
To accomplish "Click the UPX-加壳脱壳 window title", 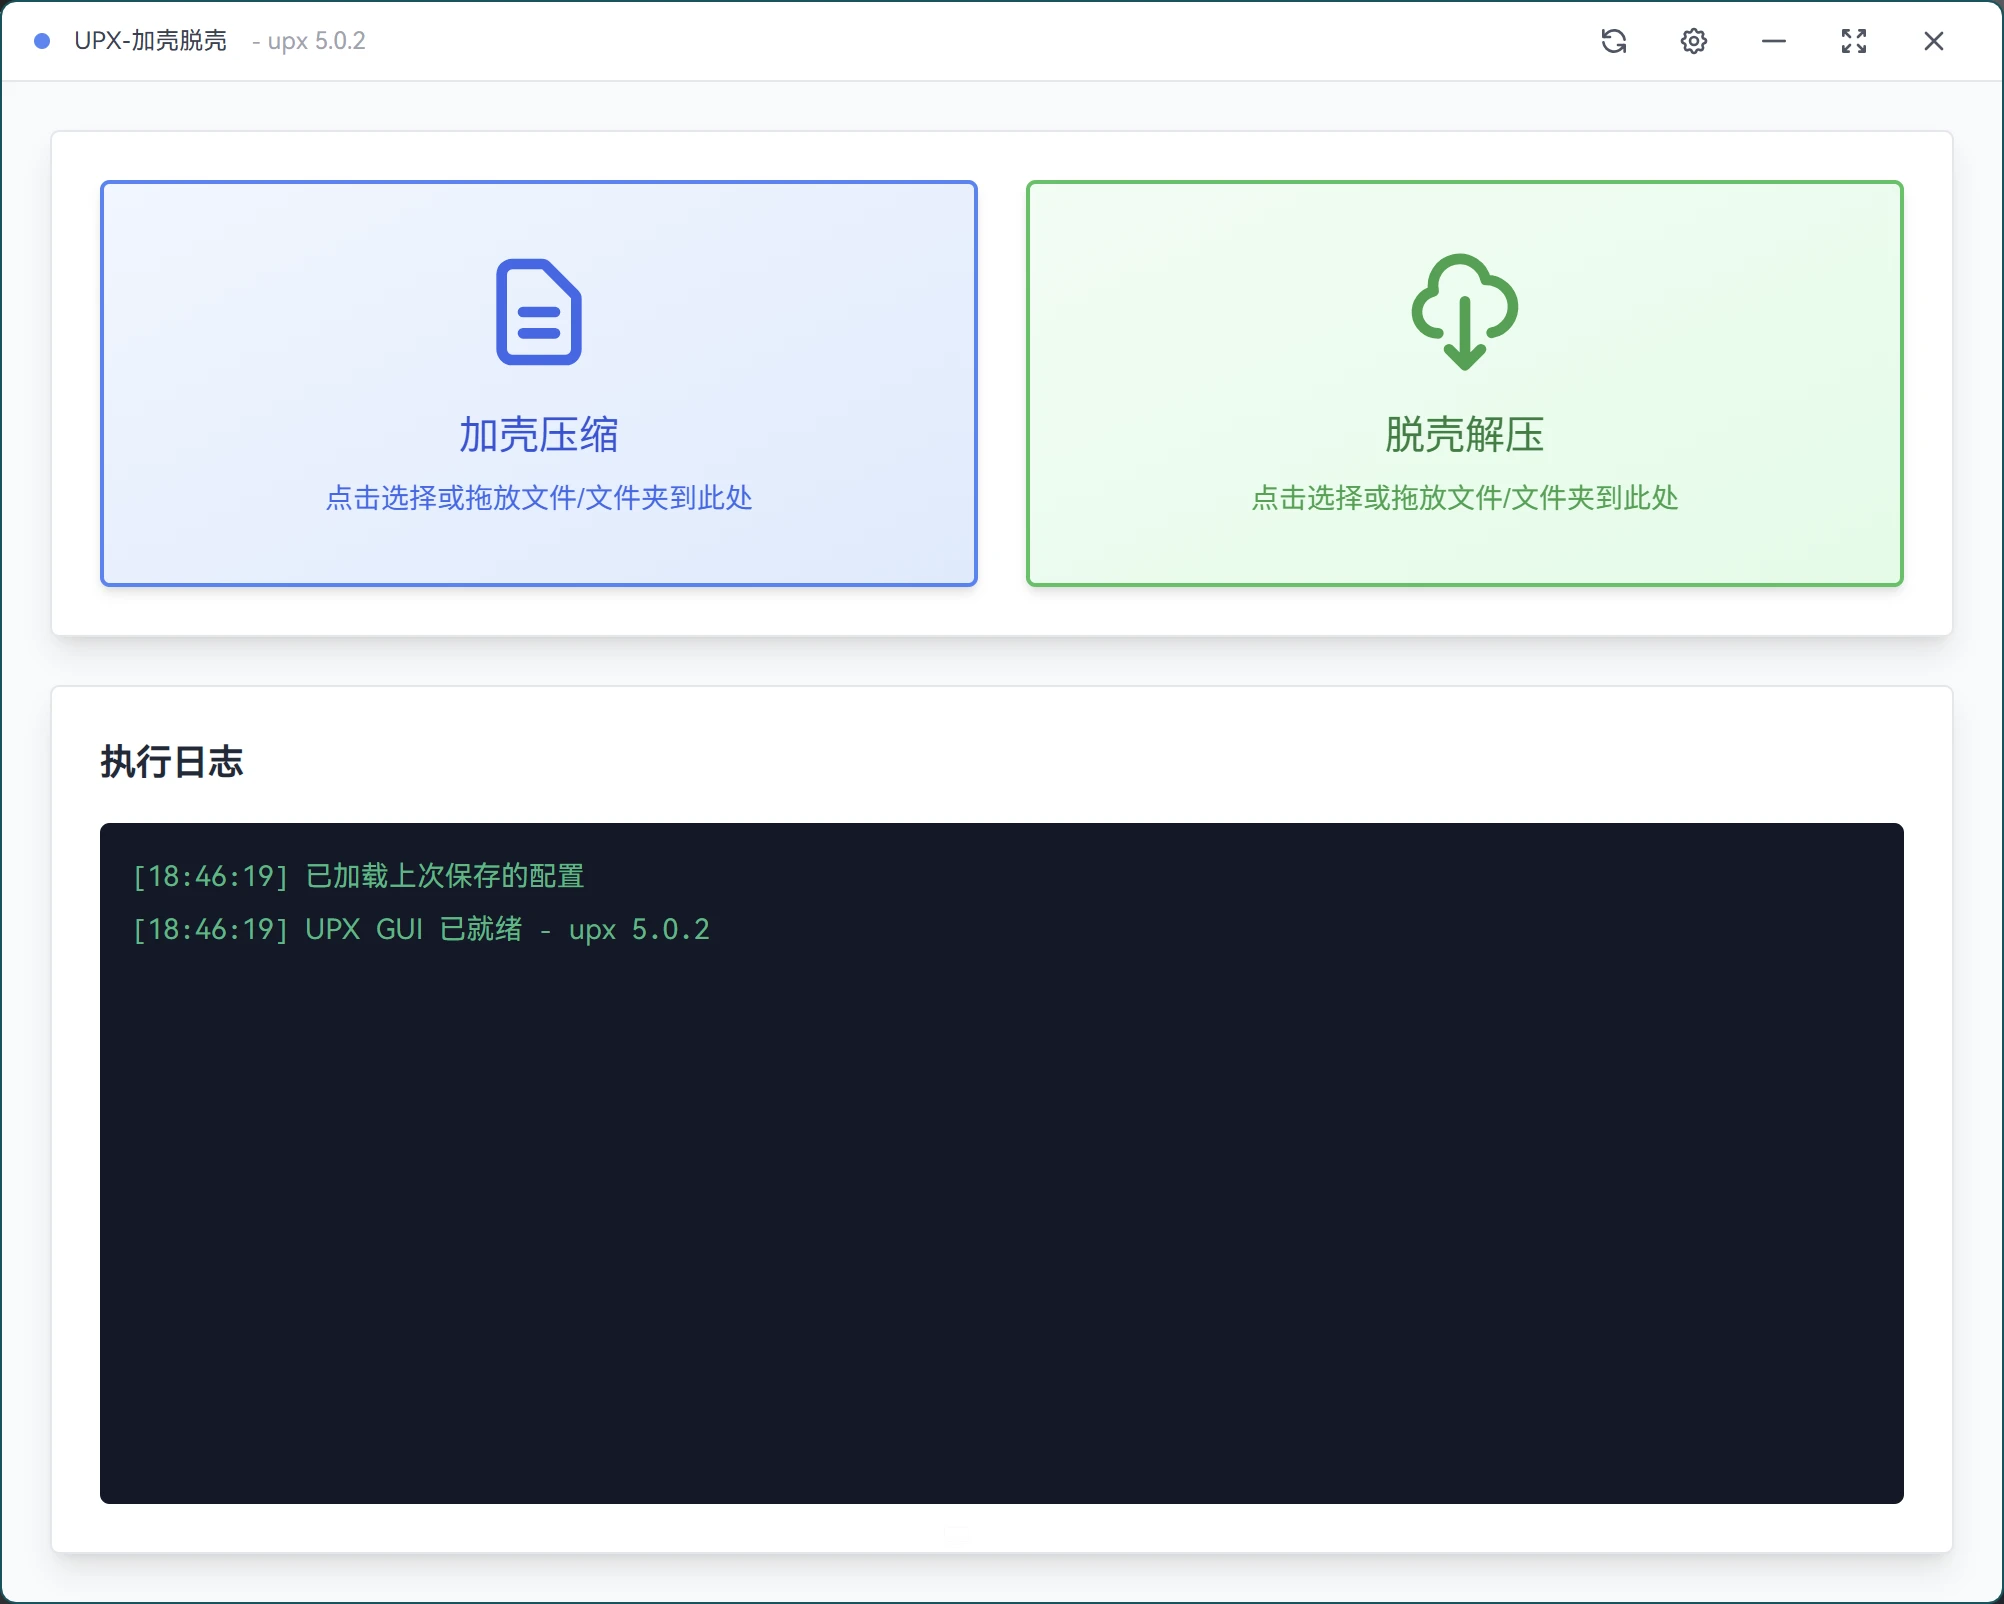I will pyautogui.click(x=150, y=41).
